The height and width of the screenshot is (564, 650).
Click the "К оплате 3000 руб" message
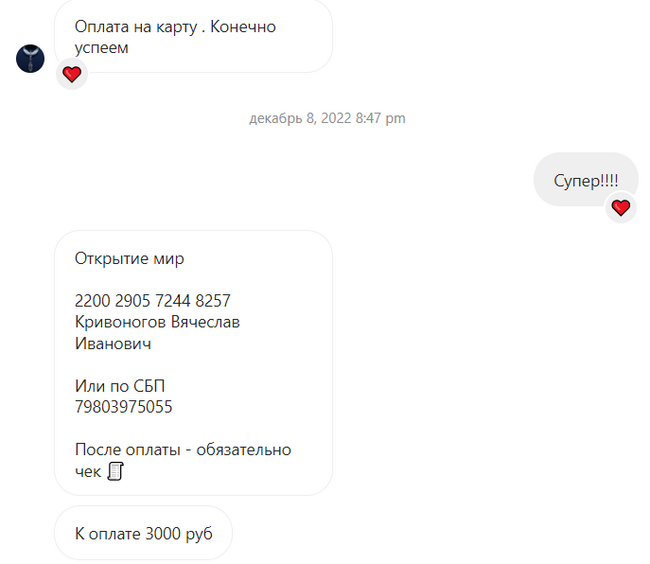click(x=143, y=533)
